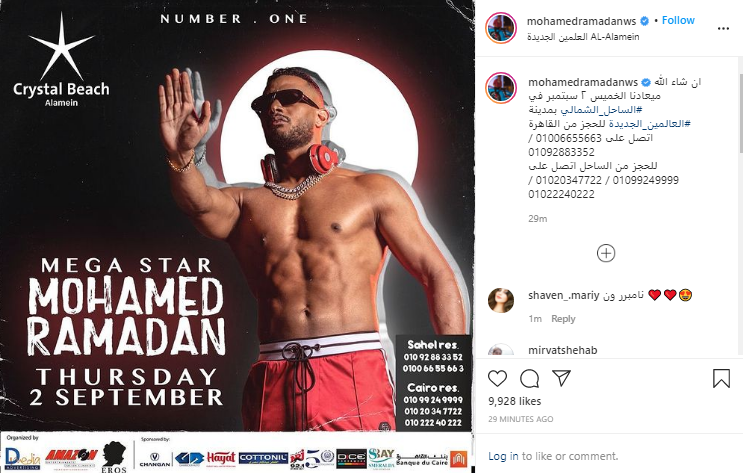Share post via the paper plane icon
Viewport: 743px width, 473px height.
562,378
